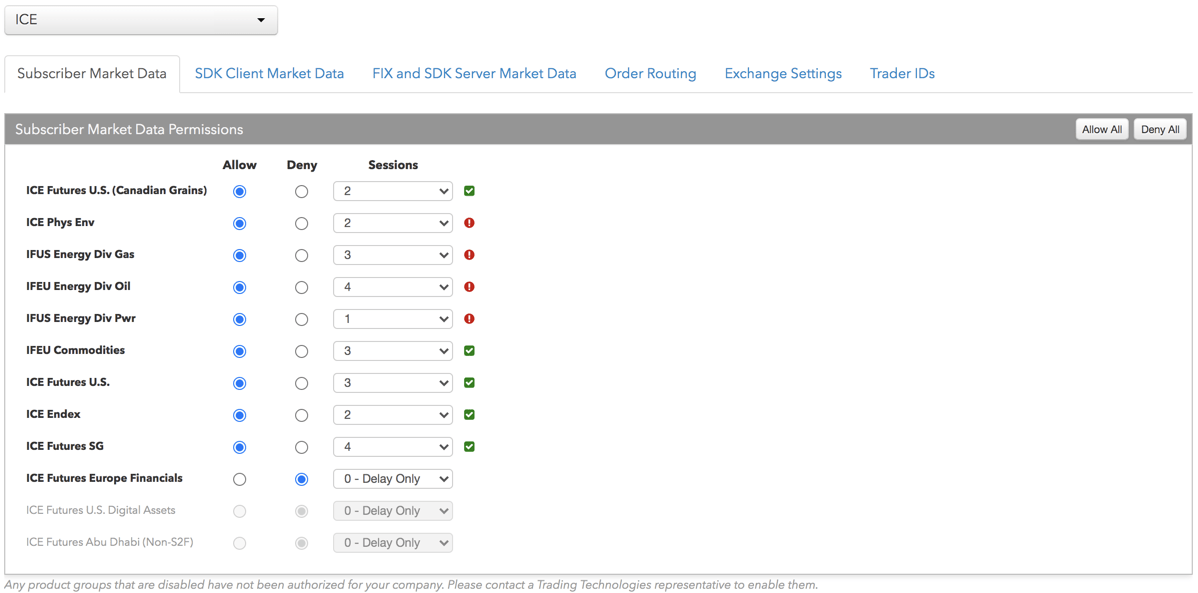Click the Deny column header
This screenshot has height=593, width=1198.
[302, 165]
